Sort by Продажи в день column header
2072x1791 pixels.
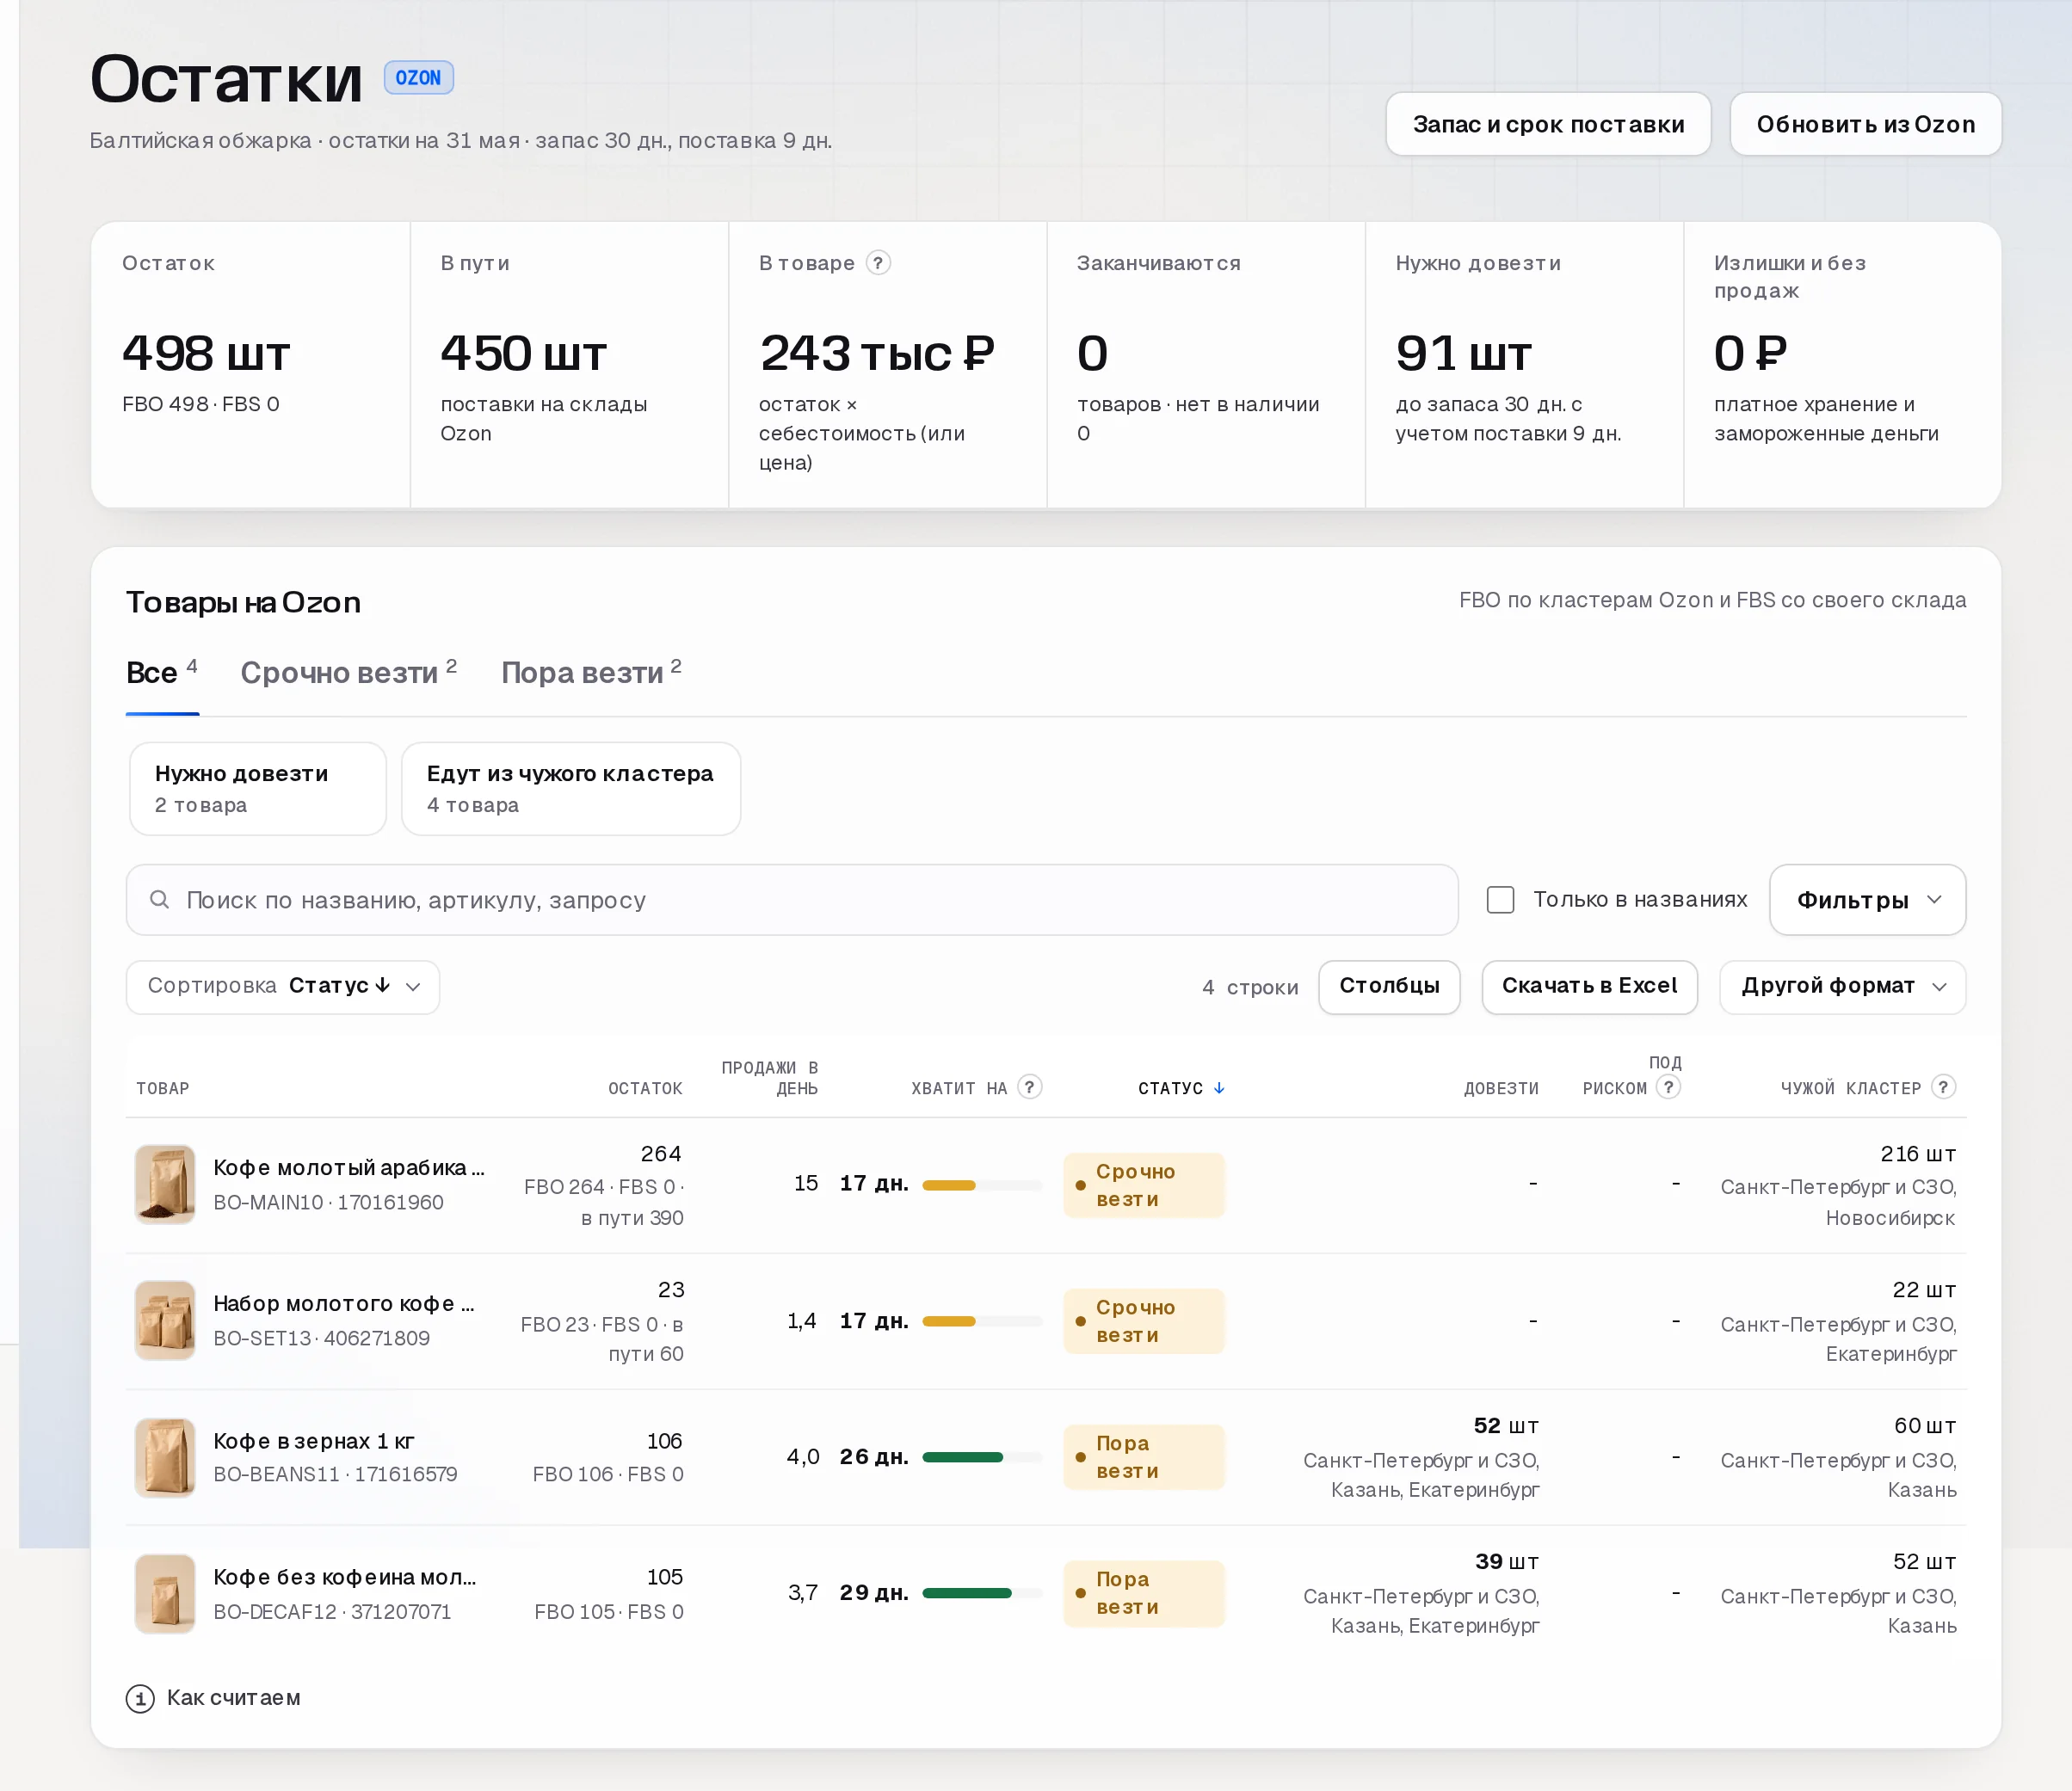[x=769, y=1078]
